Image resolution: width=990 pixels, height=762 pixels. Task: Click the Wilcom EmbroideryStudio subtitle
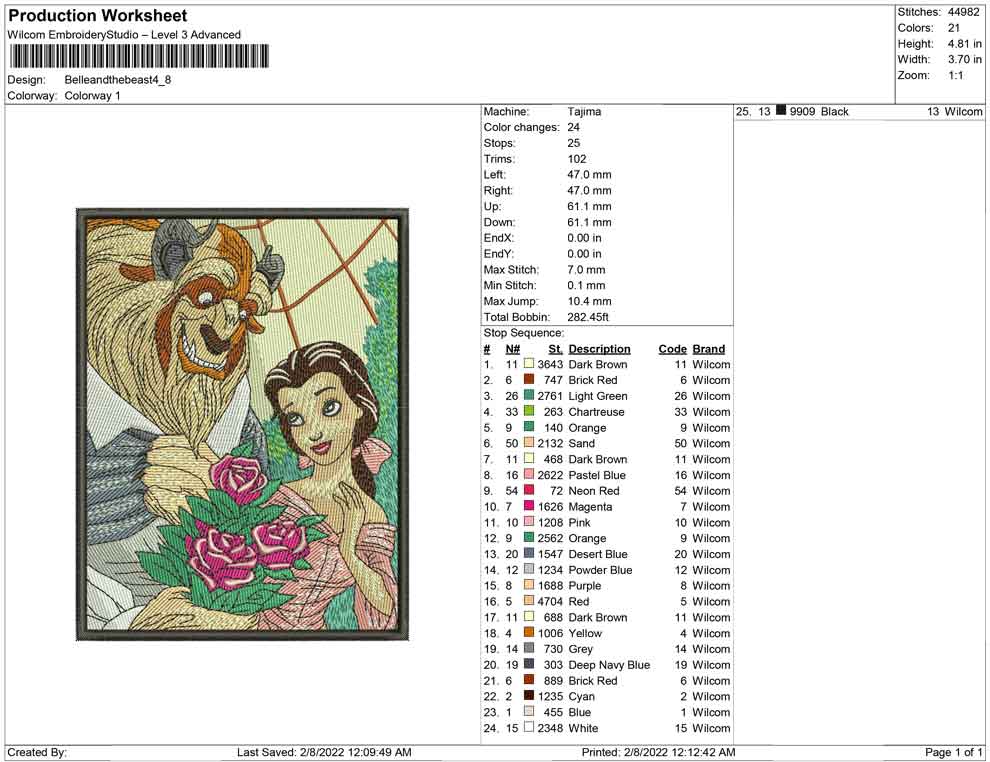(124, 35)
